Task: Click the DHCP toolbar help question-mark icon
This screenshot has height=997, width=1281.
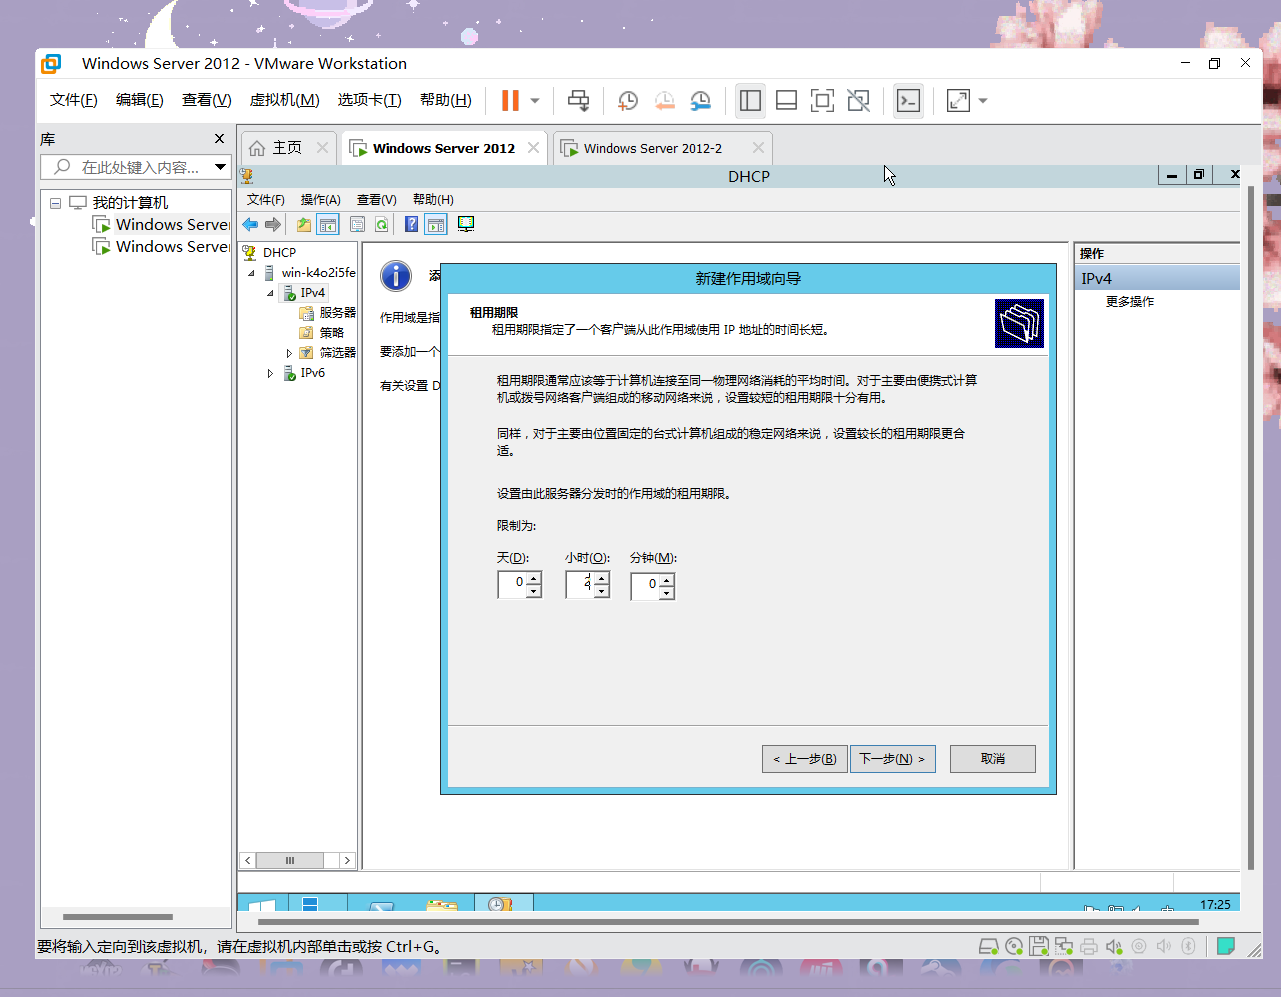Action: pos(411,224)
